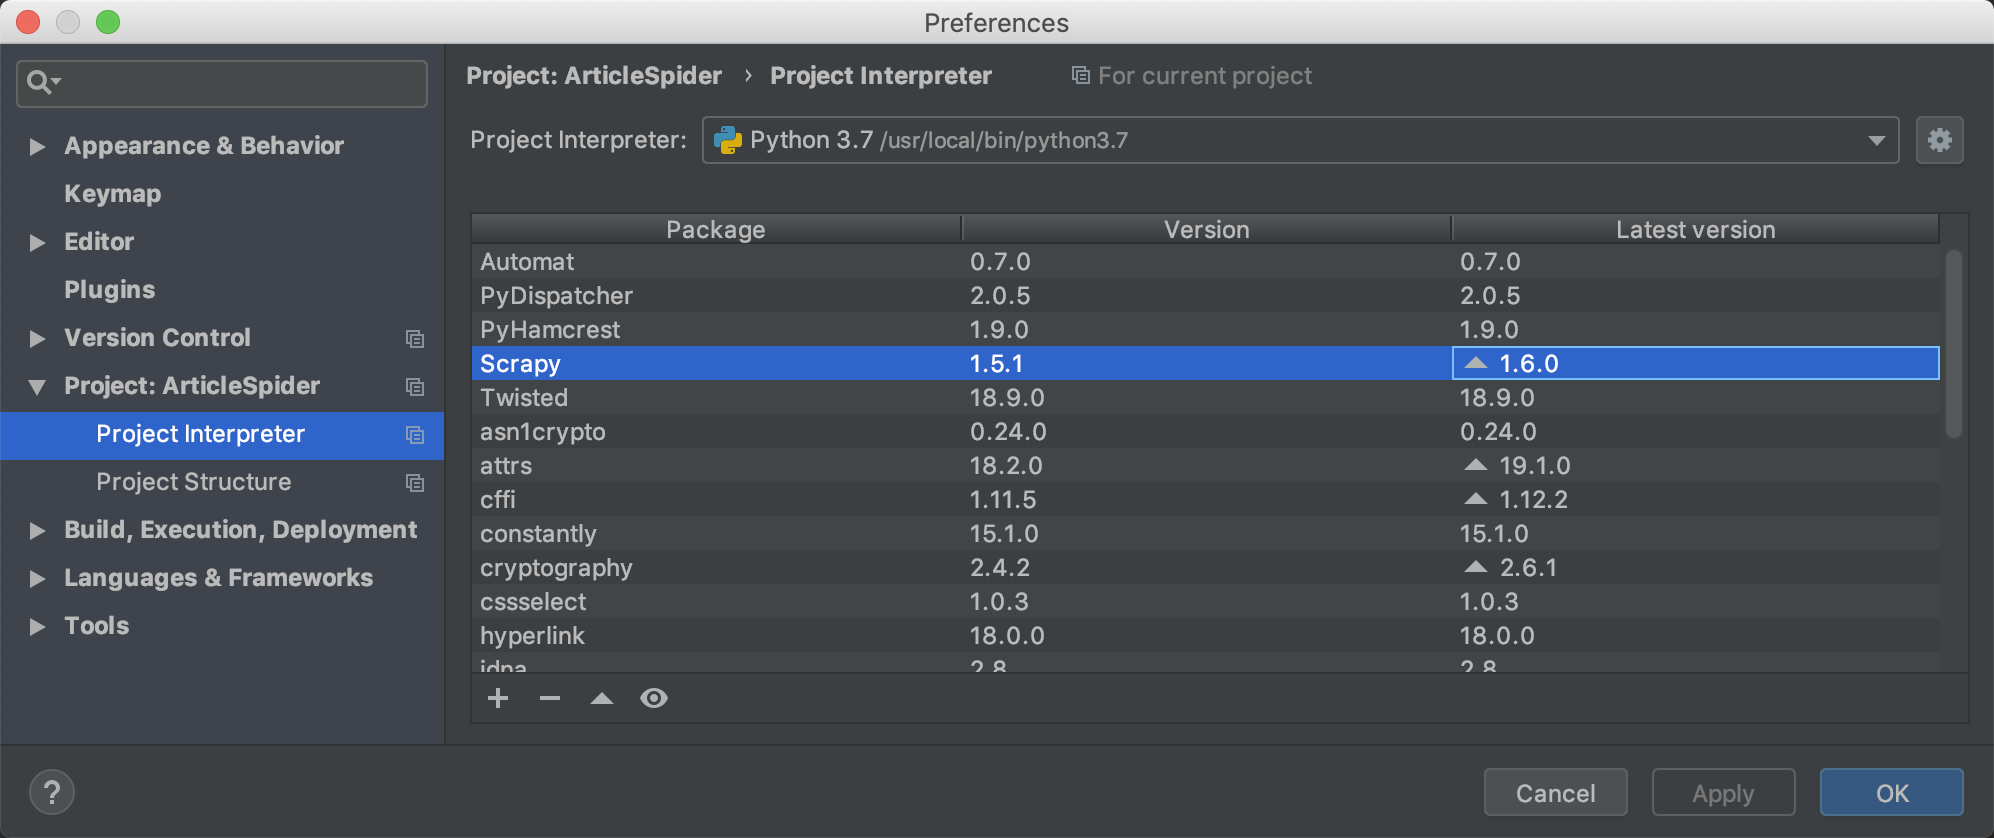Toggle show early releases eye icon

point(654,698)
